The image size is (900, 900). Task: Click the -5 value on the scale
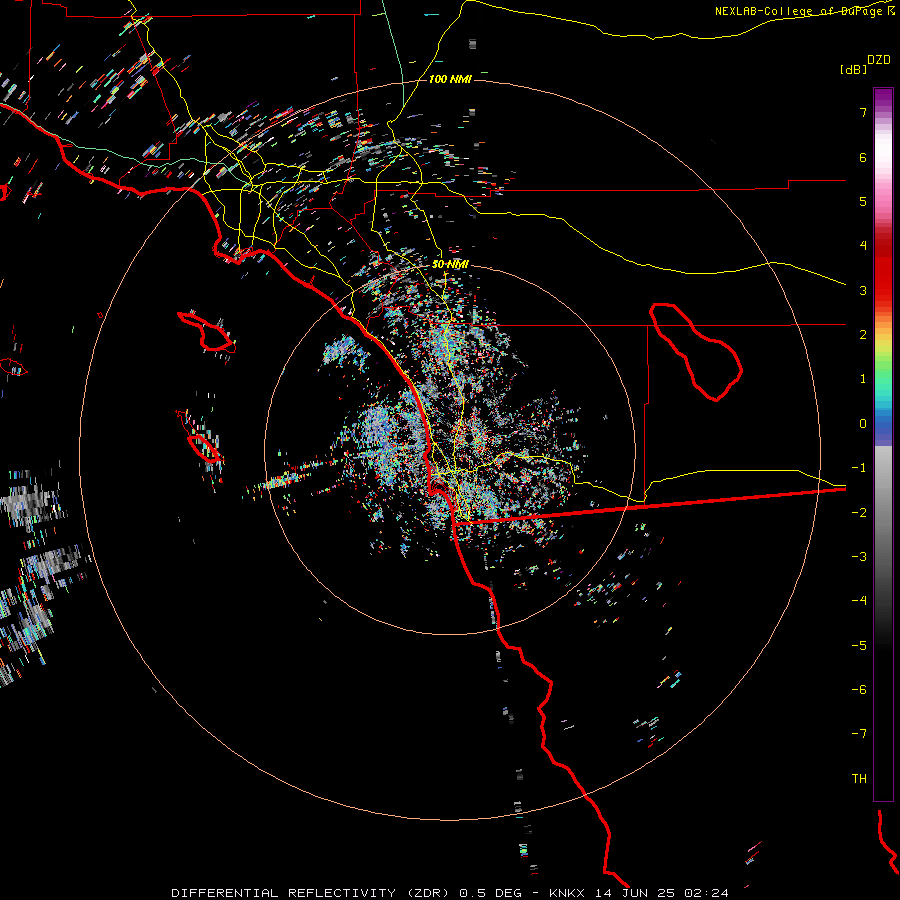click(859, 646)
